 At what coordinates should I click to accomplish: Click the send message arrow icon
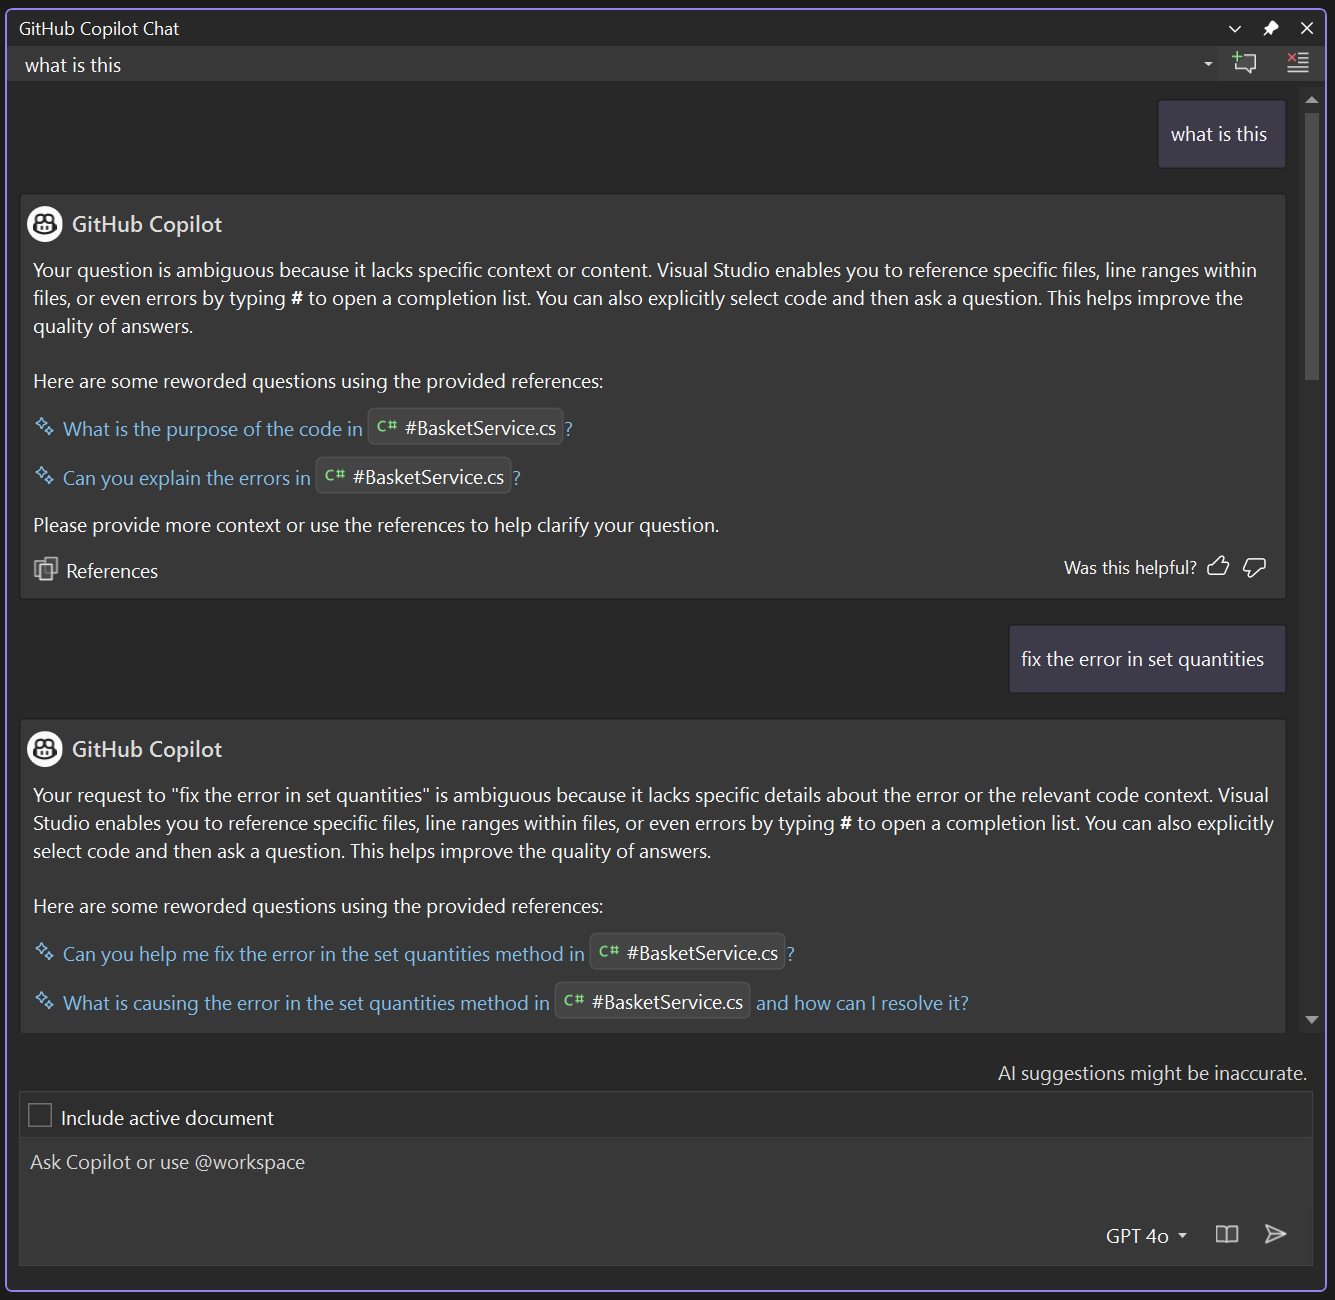(x=1275, y=1234)
